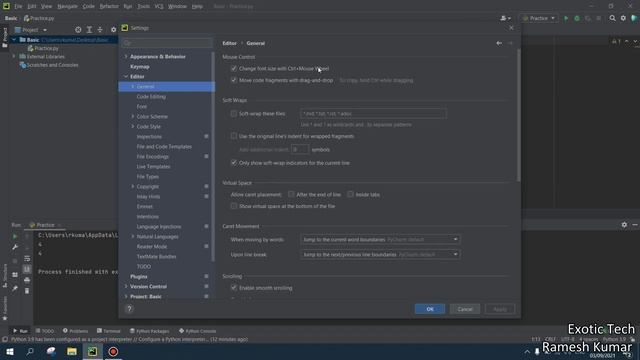Viewport: 640px width, 360px height.
Task: Click the Debug bug icon in toolbar
Action: 577,18
